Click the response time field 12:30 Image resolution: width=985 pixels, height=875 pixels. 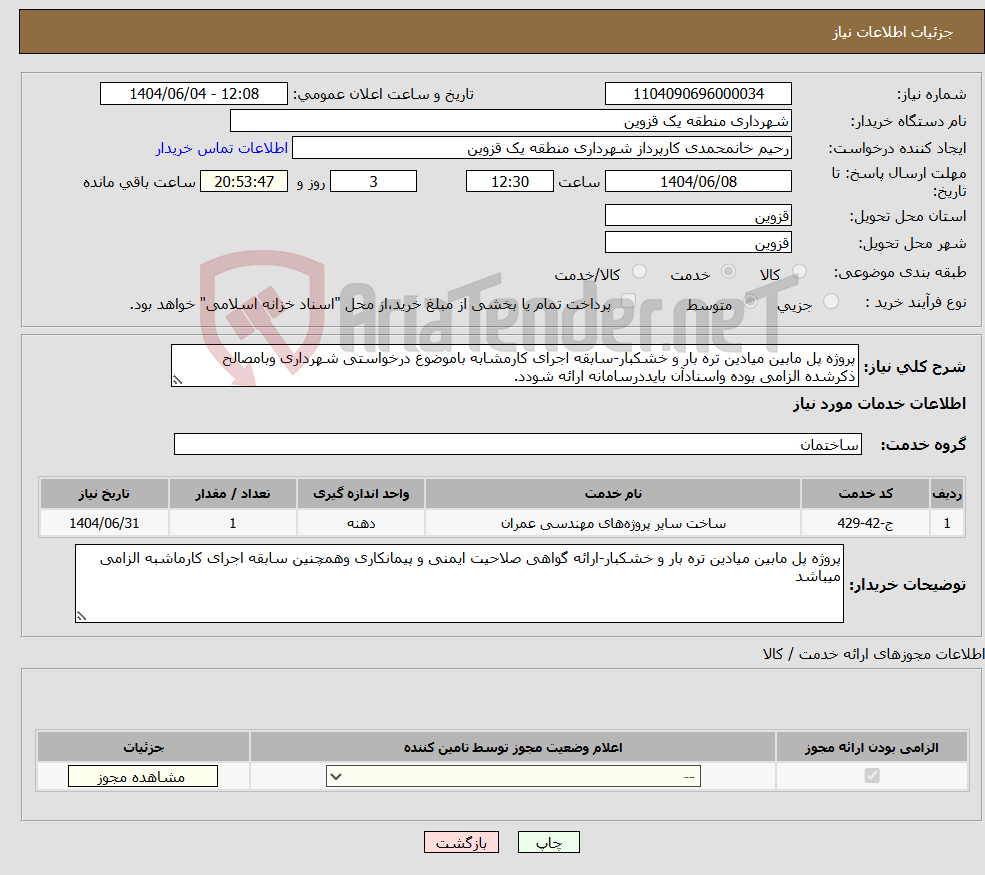pyautogui.click(x=510, y=181)
